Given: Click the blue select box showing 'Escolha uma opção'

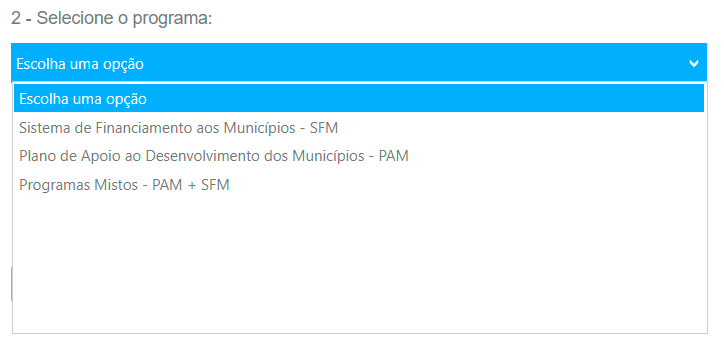Looking at the screenshot, I should 359,63.
